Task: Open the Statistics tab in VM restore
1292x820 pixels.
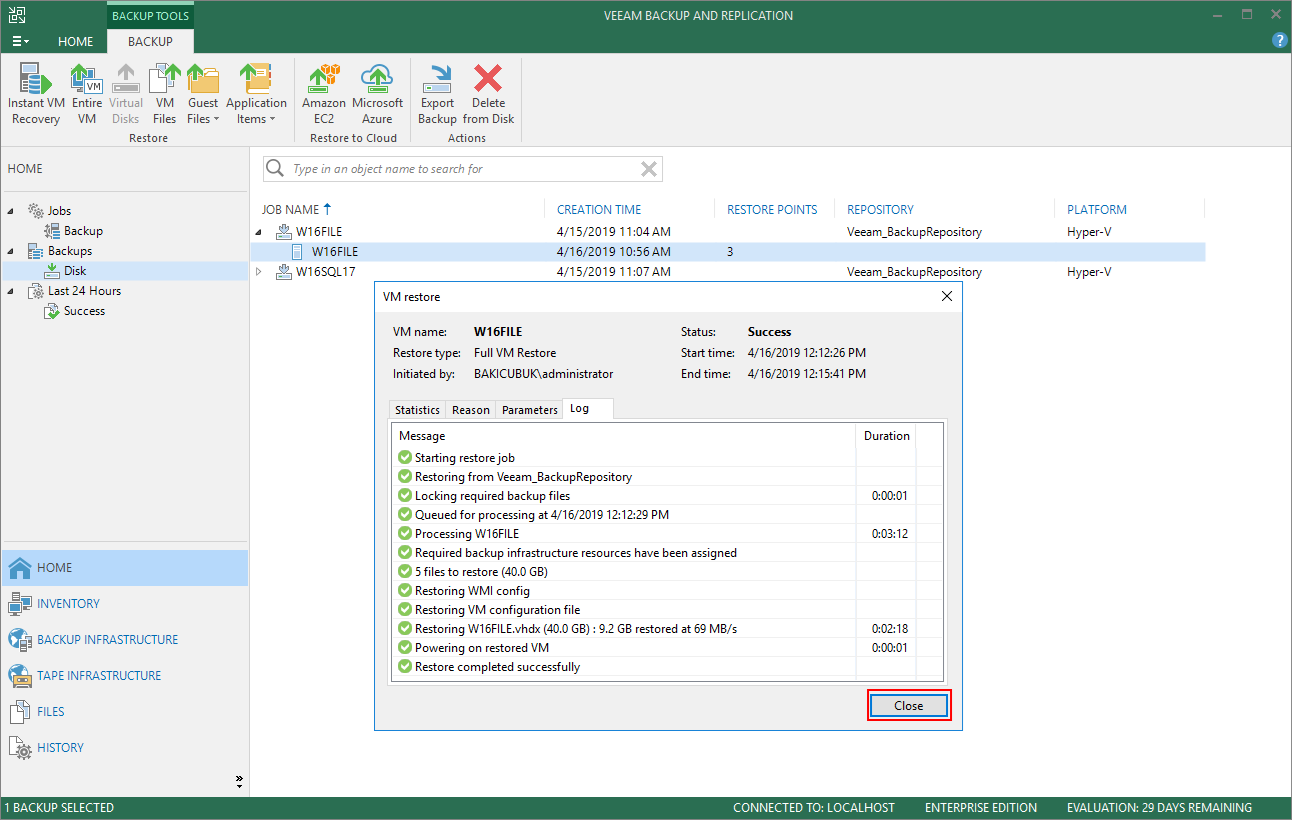Action: point(417,410)
